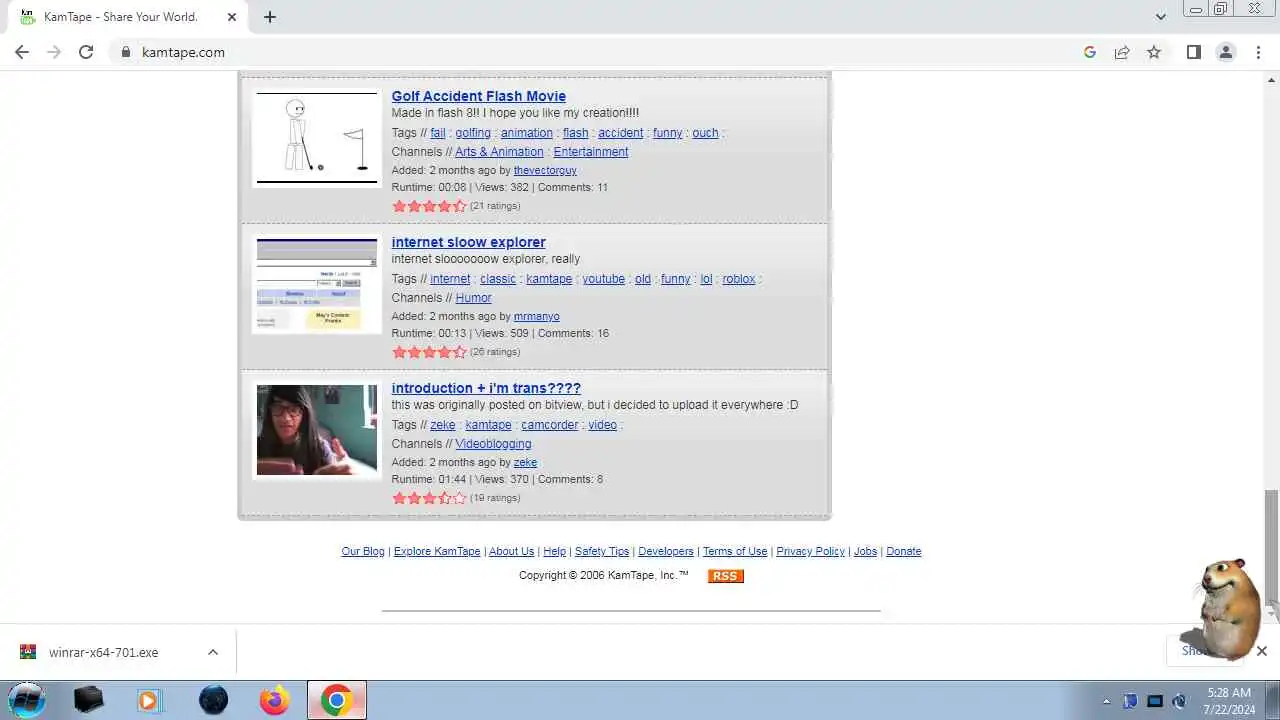Viewport: 1280px width, 720px height.
Task: Click the forward navigation arrow
Action: point(54,52)
